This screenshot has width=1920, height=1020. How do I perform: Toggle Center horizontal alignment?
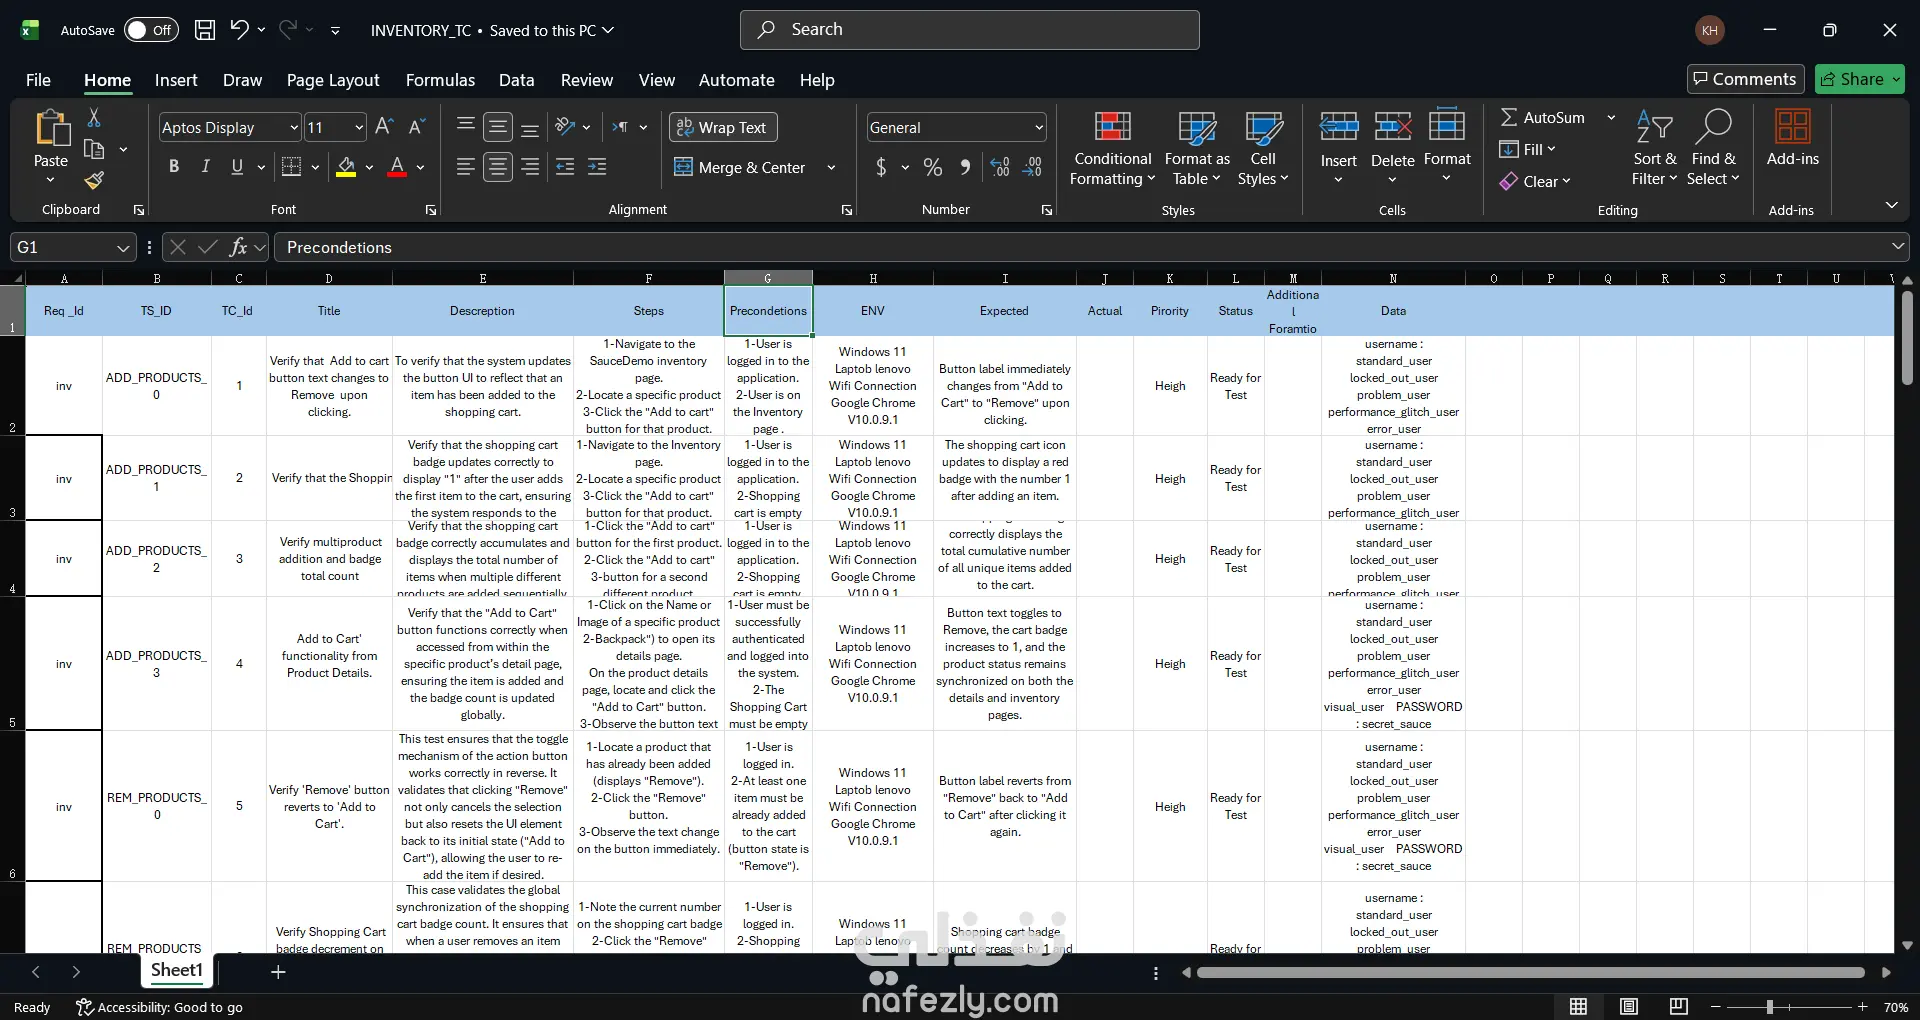click(498, 167)
